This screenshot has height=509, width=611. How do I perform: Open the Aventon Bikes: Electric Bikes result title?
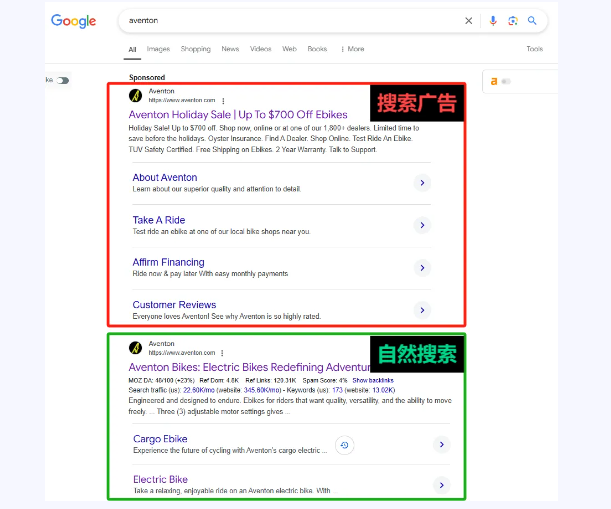point(249,368)
